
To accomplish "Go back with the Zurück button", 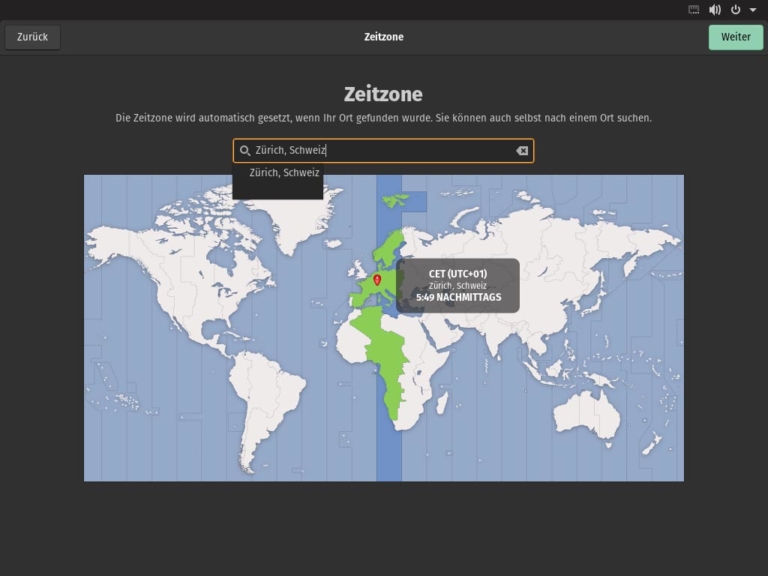I will (x=33, y=37).
